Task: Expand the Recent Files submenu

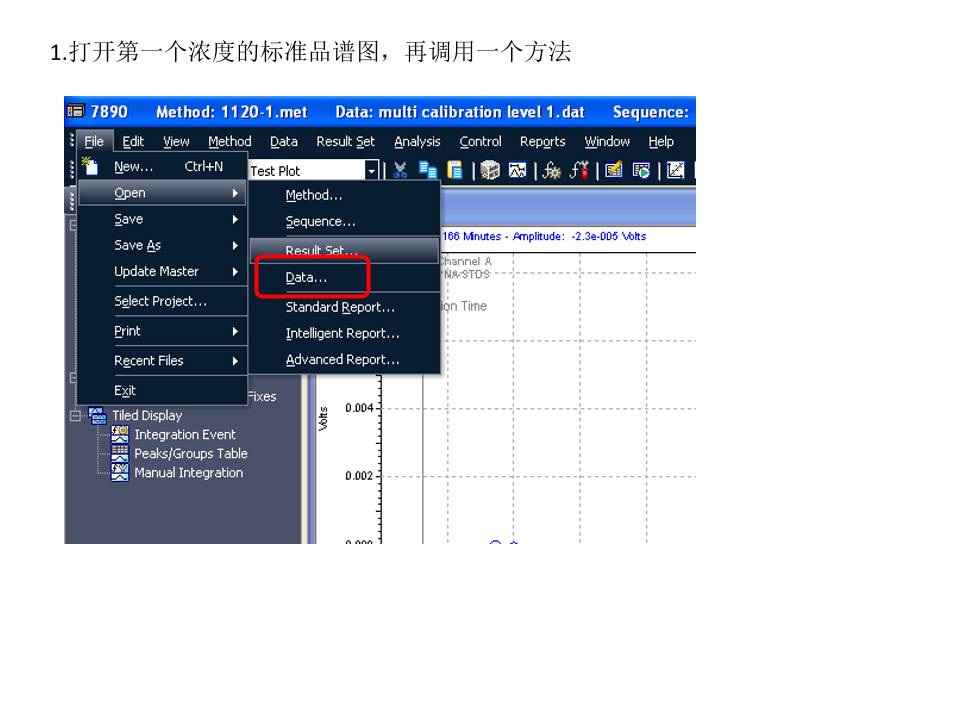Action: [162, 361]
